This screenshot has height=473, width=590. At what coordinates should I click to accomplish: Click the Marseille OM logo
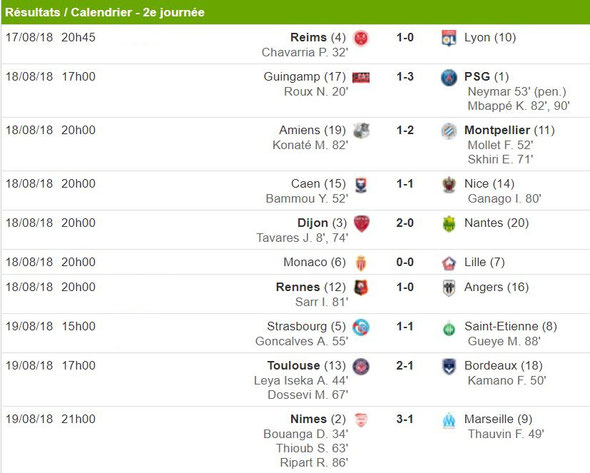point(449,420)
